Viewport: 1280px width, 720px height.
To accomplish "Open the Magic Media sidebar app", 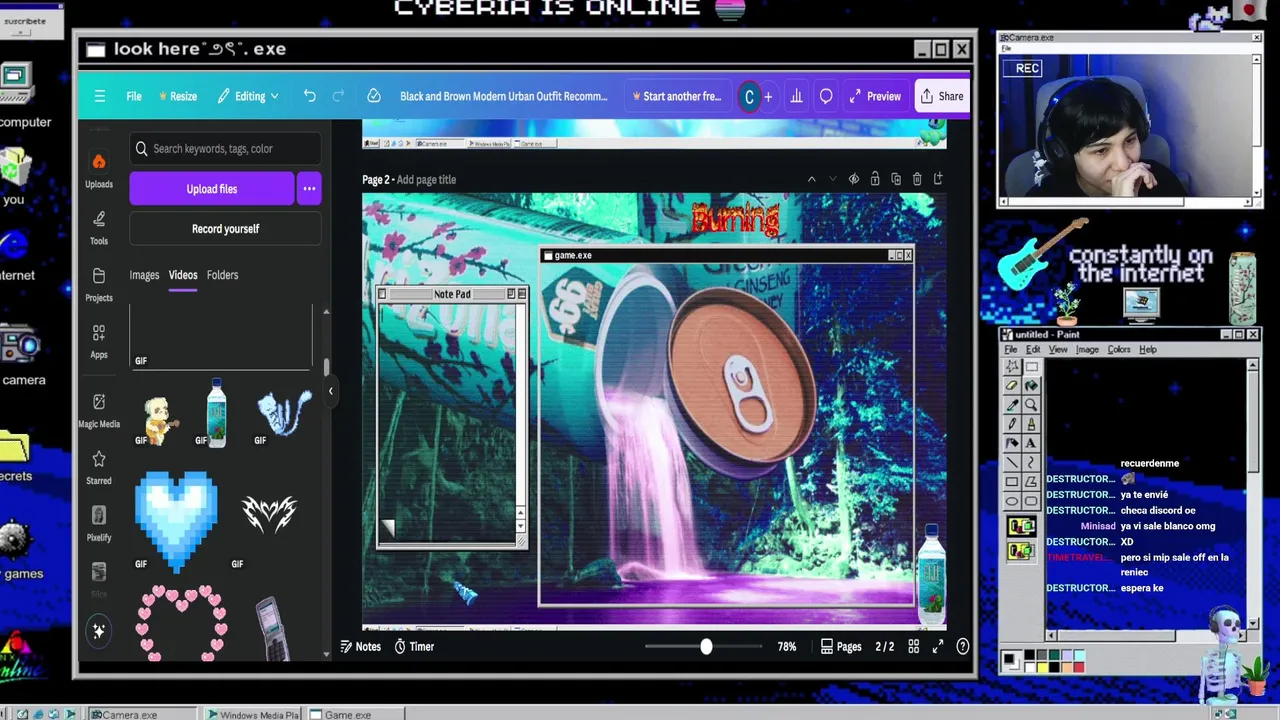I will [x=99, y=410].
